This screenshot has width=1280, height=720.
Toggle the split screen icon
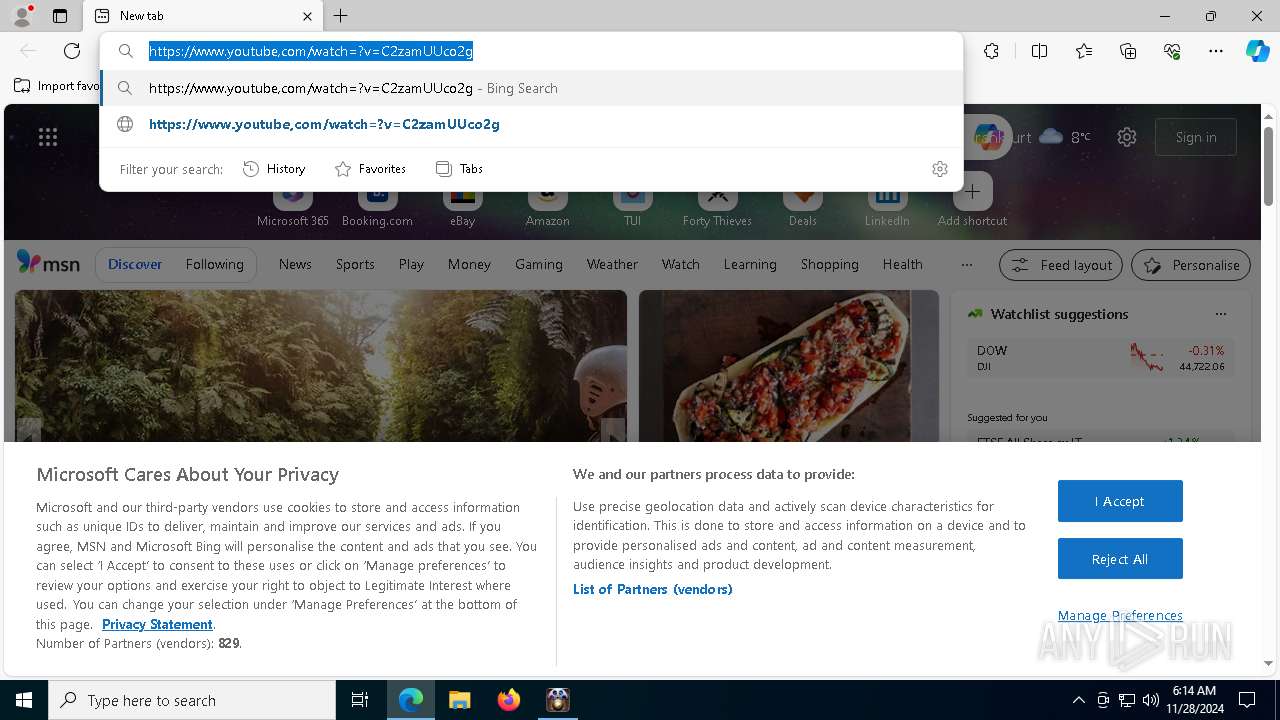pos(1039,51)
